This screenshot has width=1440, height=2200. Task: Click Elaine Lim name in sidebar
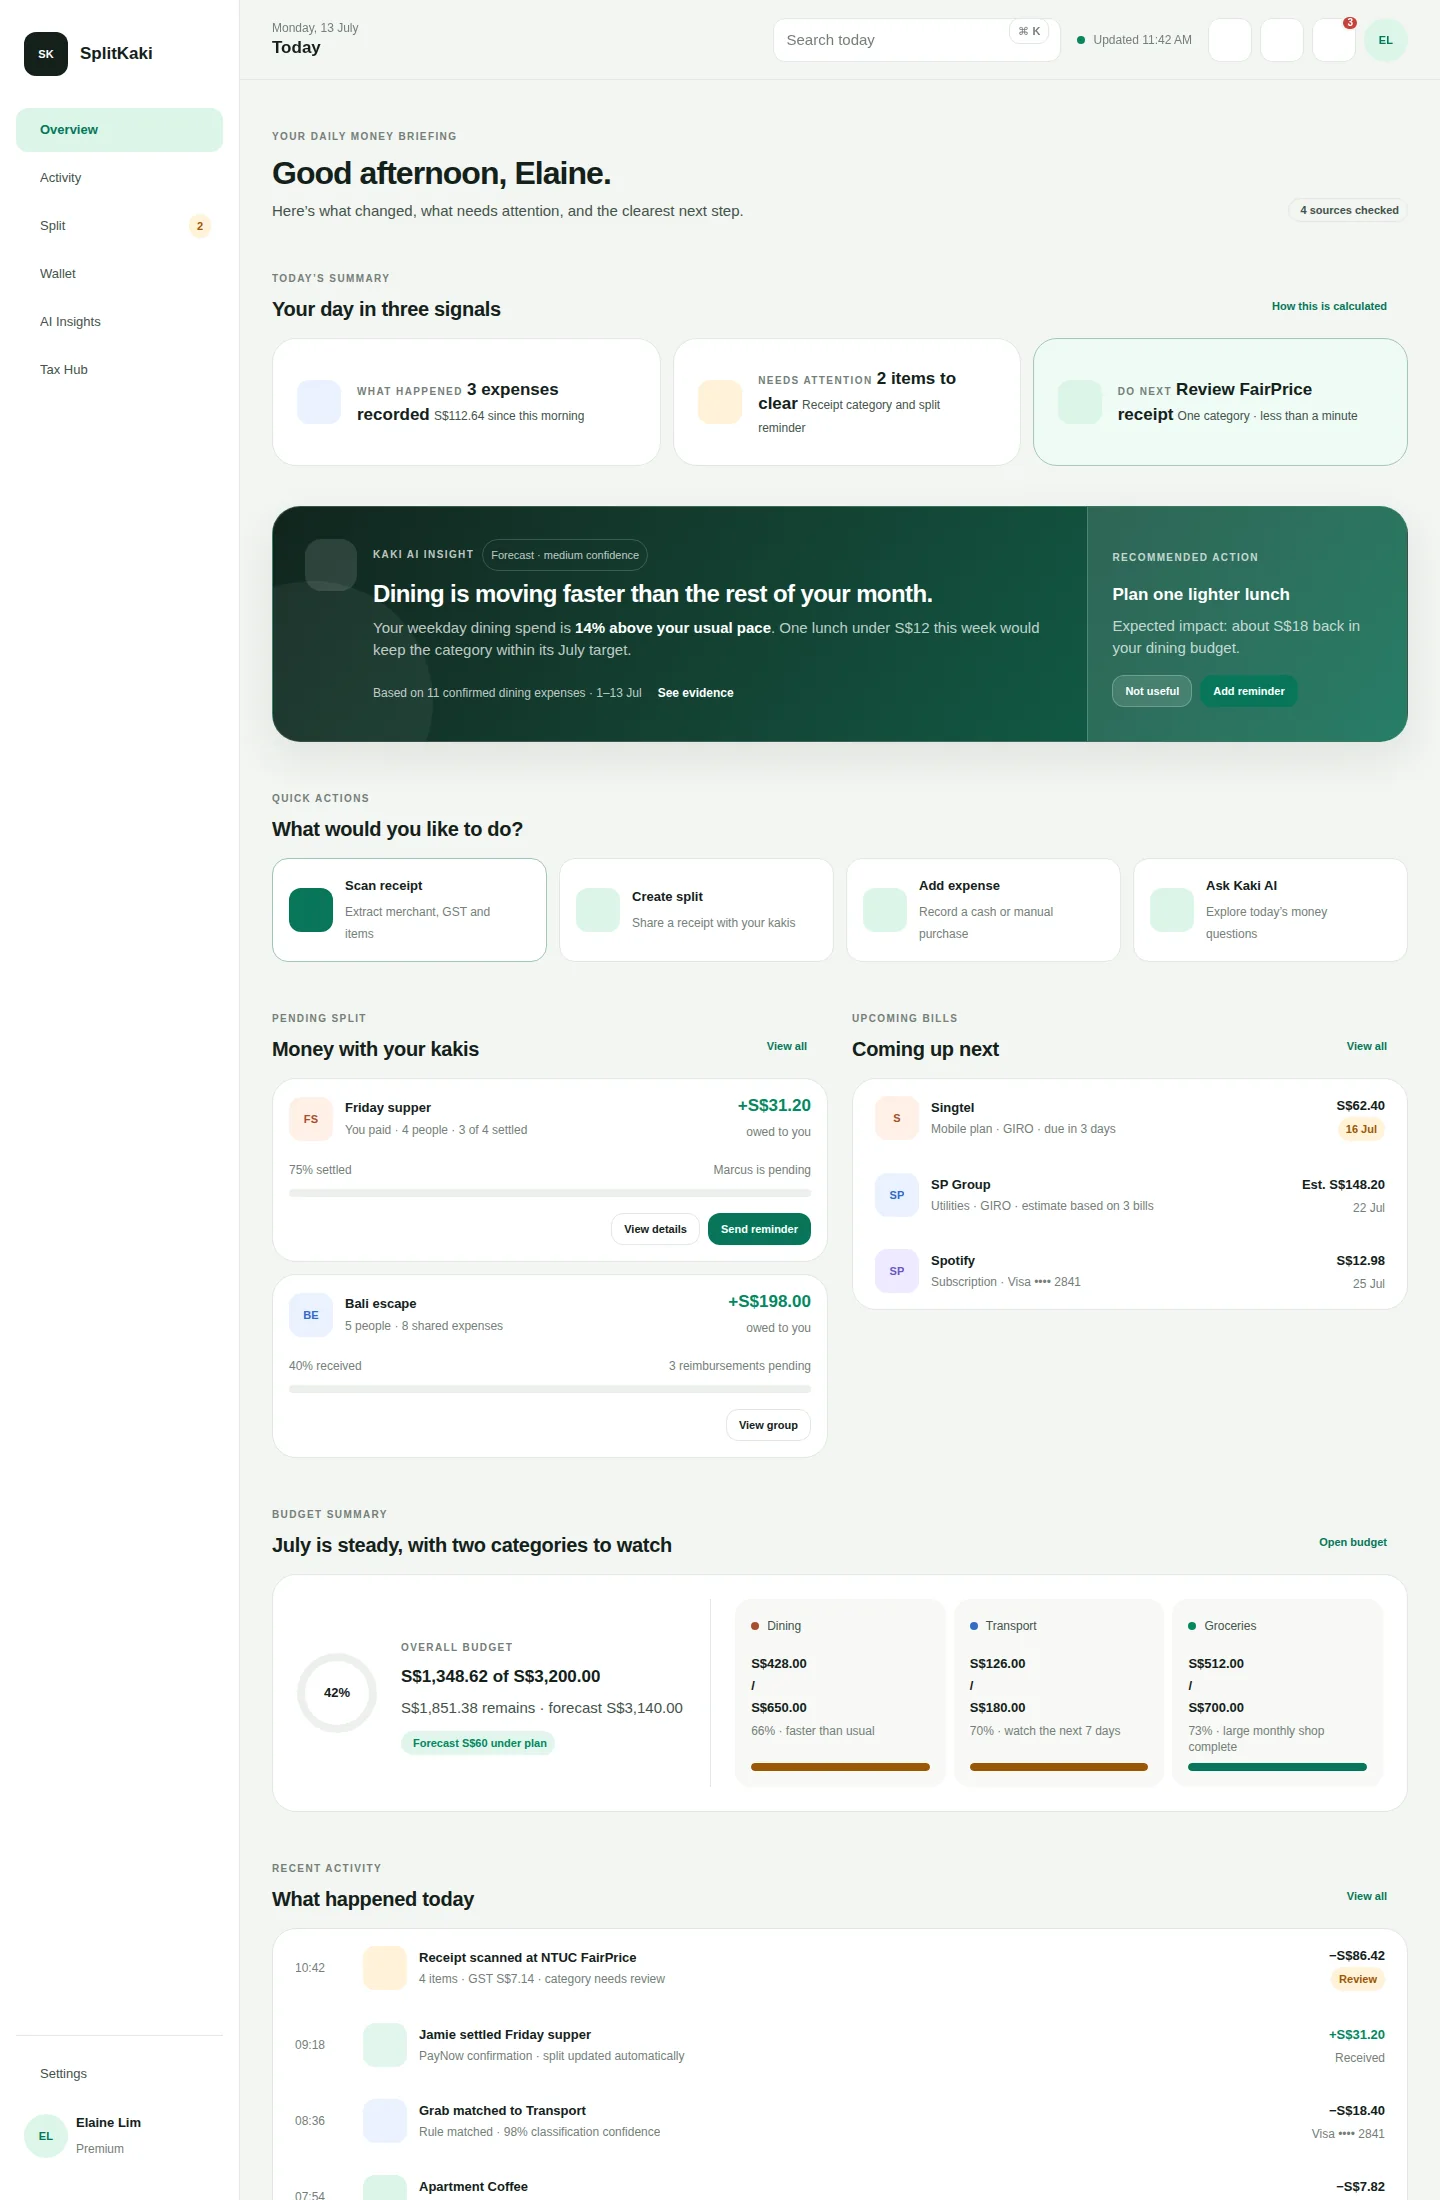pos(108,2123)
